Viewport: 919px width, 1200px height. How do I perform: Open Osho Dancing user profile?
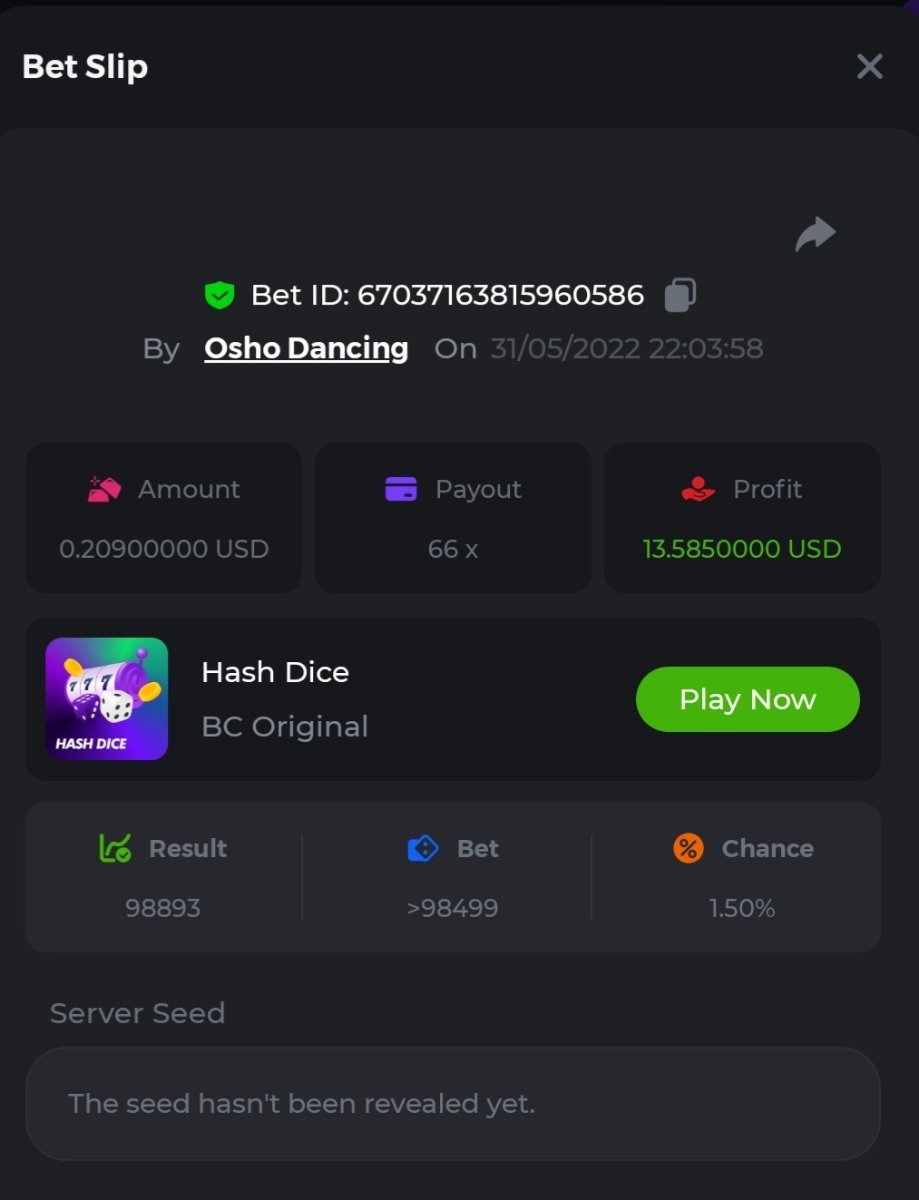click(306, 348)
